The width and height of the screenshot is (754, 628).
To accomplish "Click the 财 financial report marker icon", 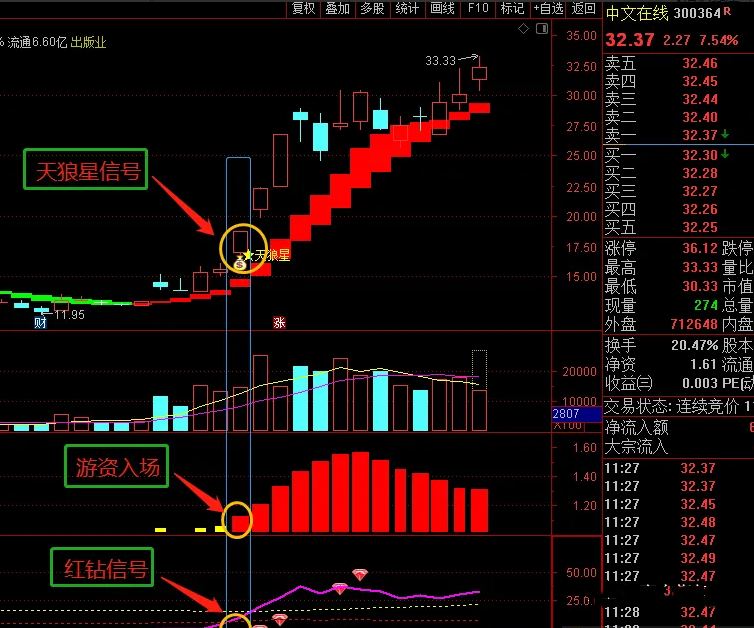I will click(40, 322).
